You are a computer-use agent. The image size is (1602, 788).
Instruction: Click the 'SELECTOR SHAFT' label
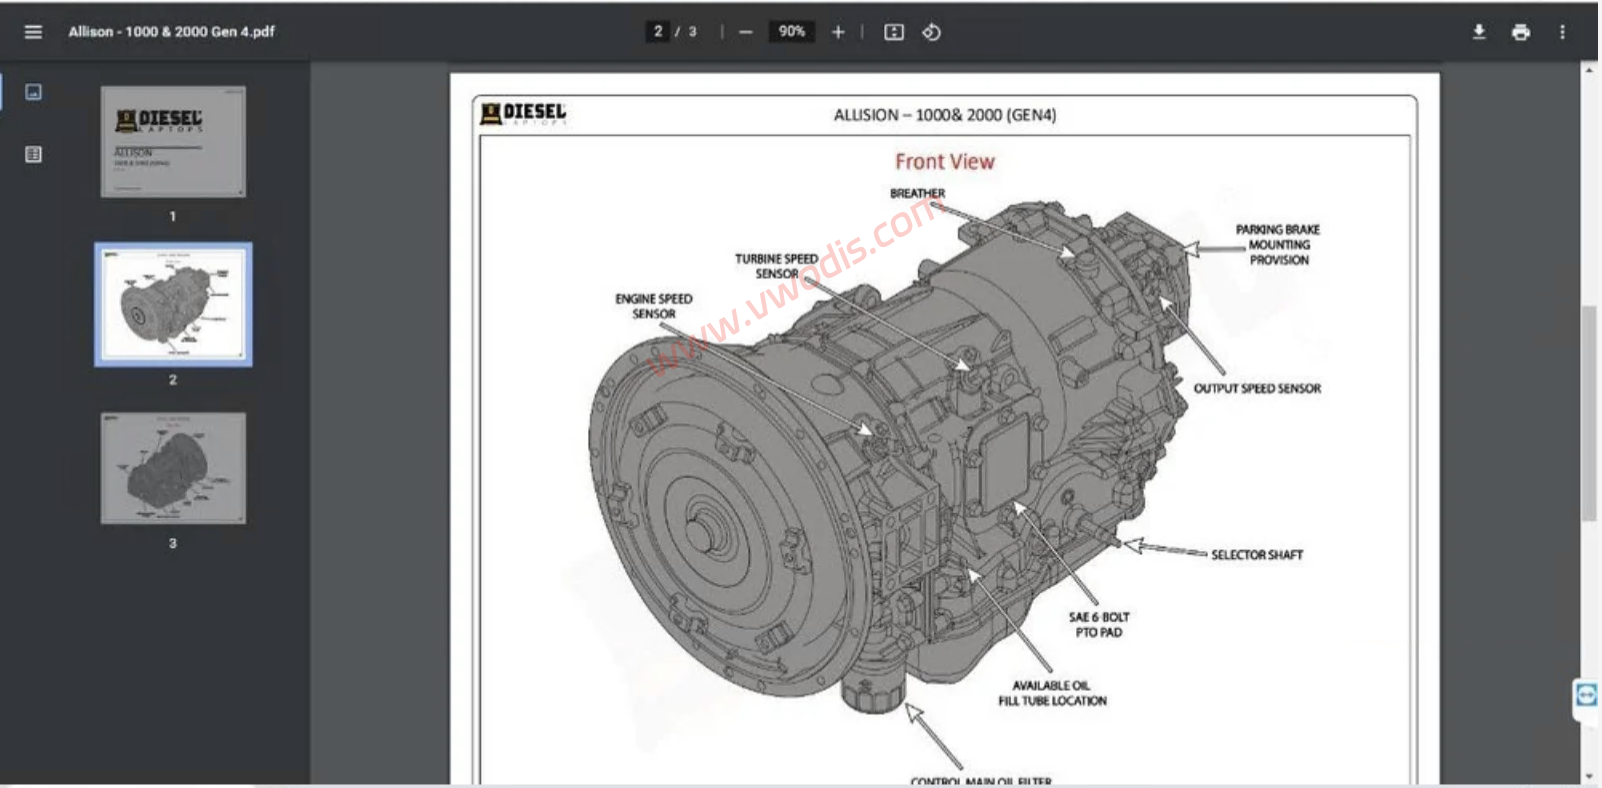tap(1257, 554)
